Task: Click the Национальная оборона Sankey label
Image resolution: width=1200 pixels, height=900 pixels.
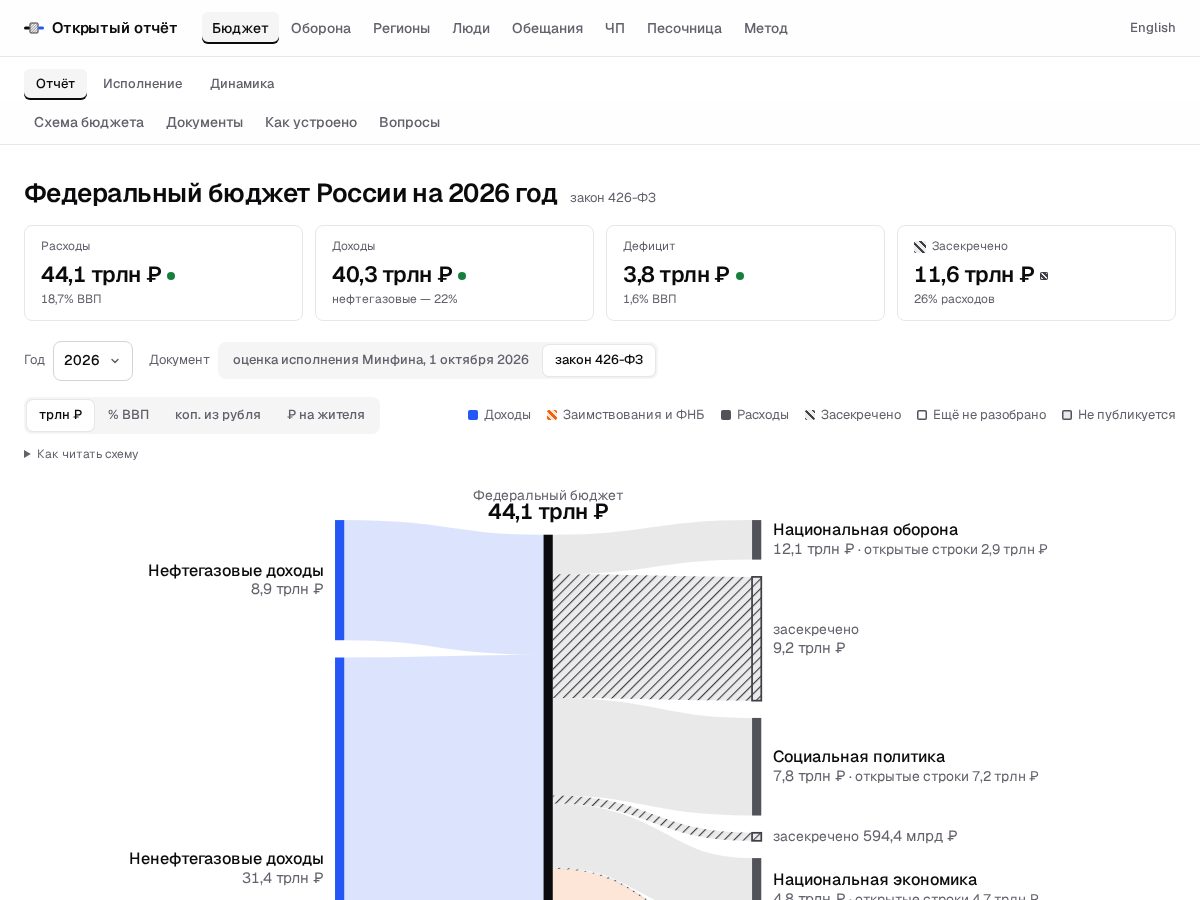Action: (865, 530)
